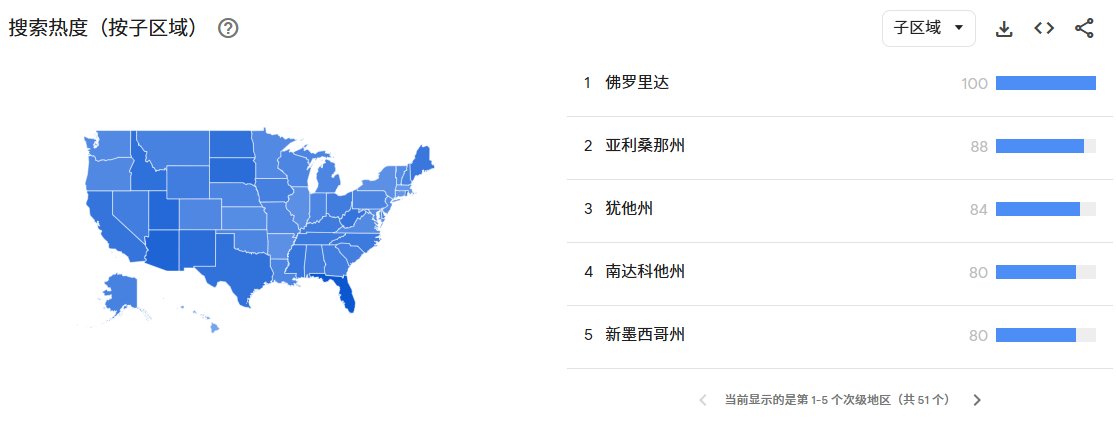Choose 新墨西哥州 from the list
This screenshot has width=1116, height=444.
pos(645,335)
